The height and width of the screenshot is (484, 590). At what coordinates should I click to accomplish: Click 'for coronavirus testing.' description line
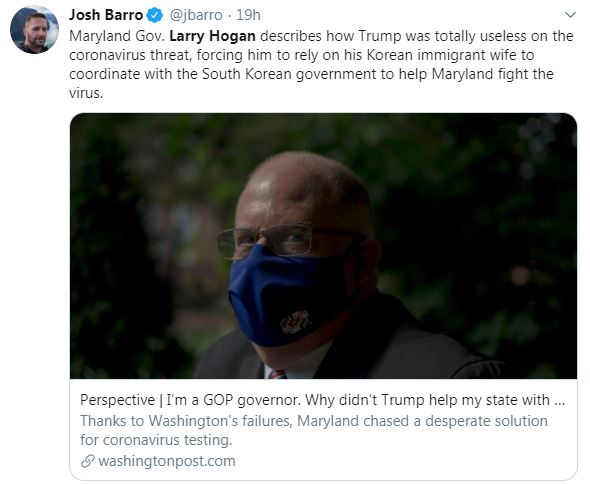[156, 440]
